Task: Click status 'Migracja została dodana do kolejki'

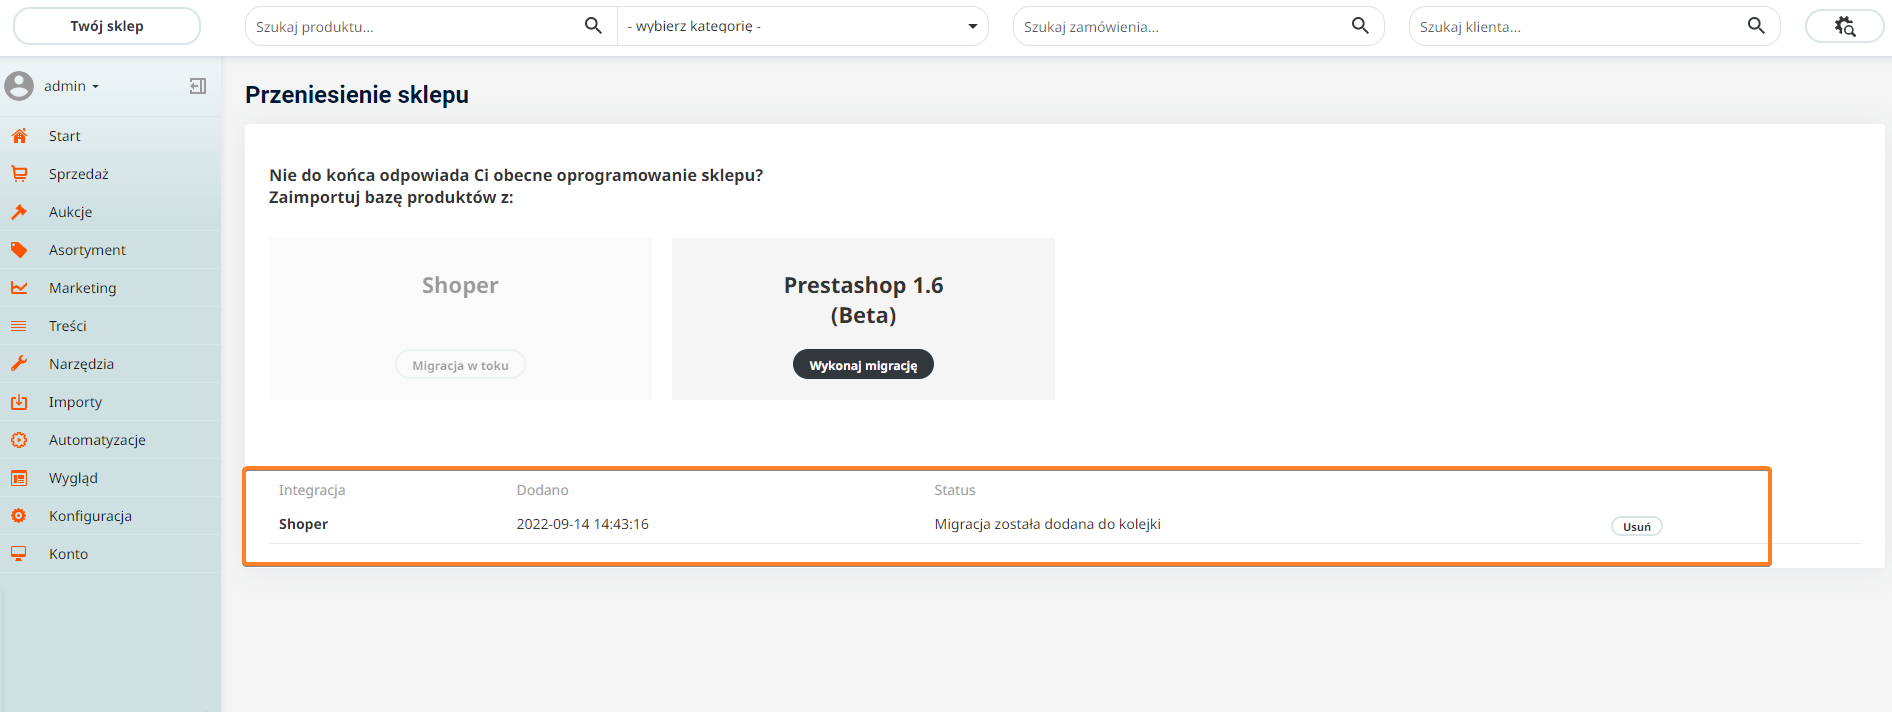Action: click(1047, 524)
